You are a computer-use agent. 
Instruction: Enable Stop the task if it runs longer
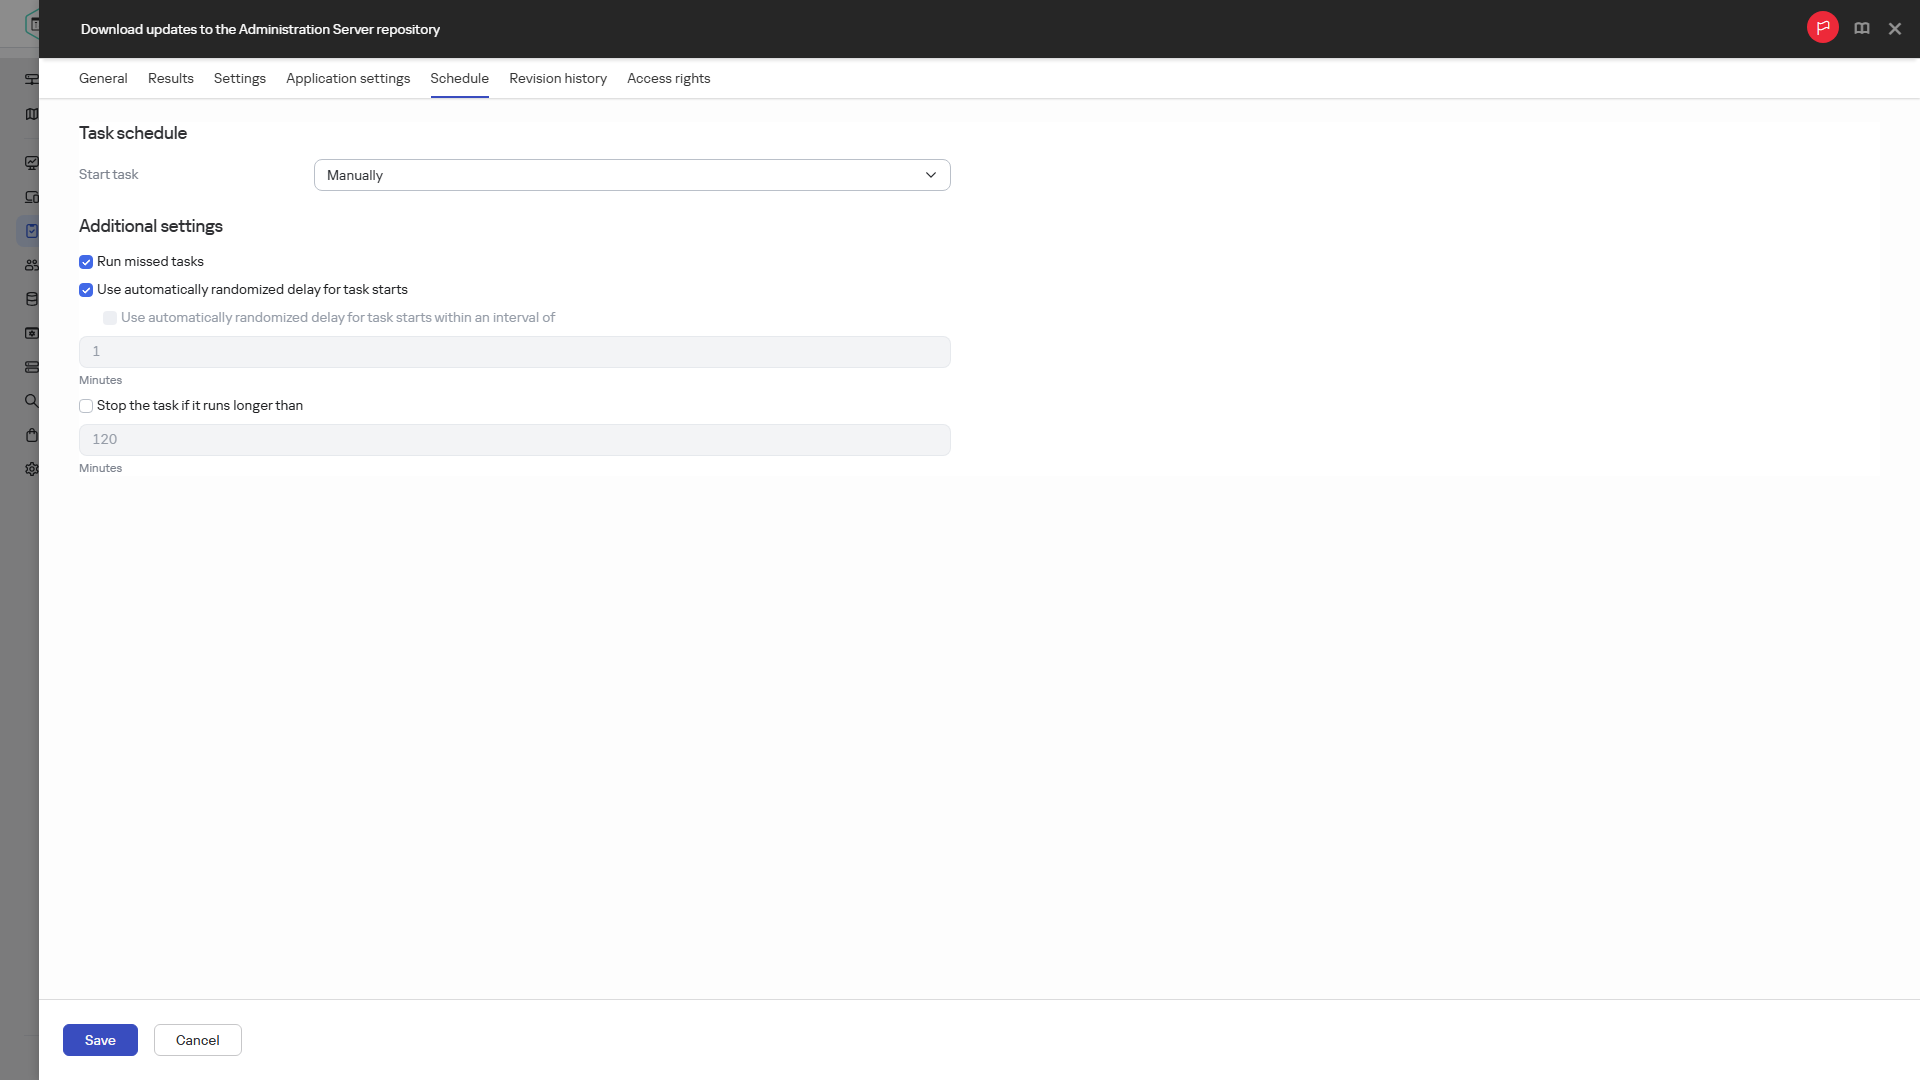86,406
